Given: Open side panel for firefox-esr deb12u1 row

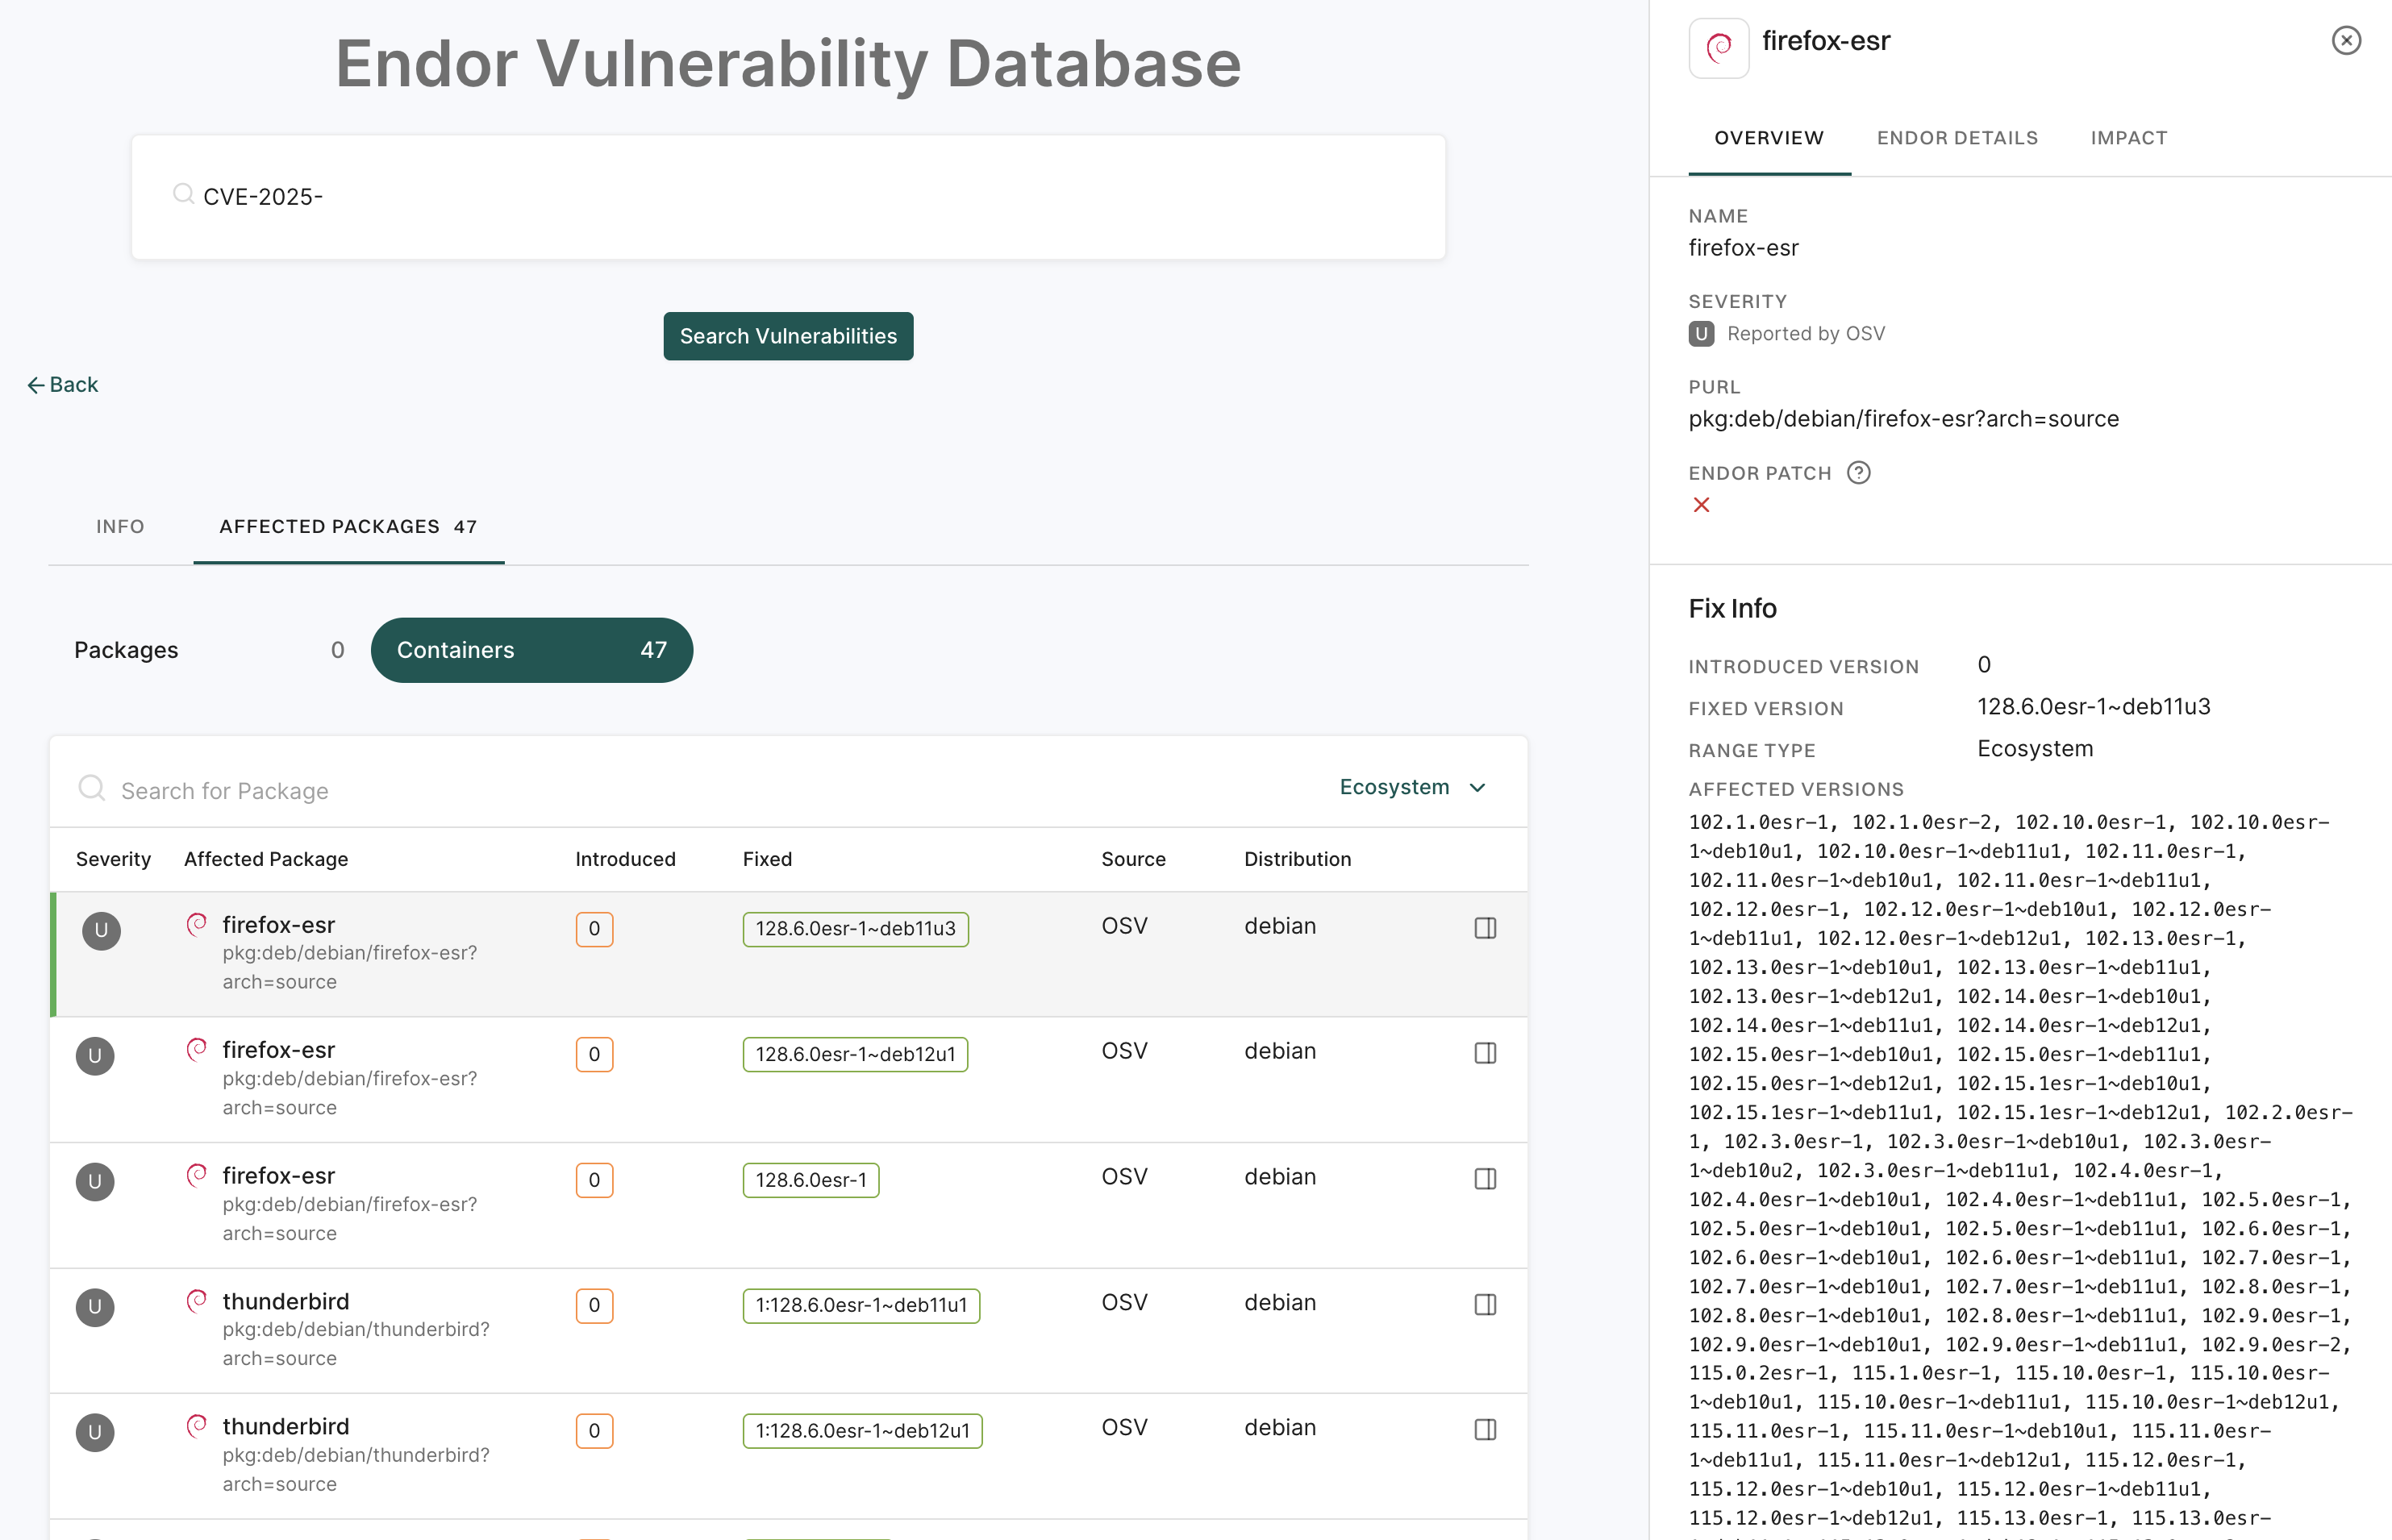Looking at the screenshot, I should [x=1485, y=1053].
